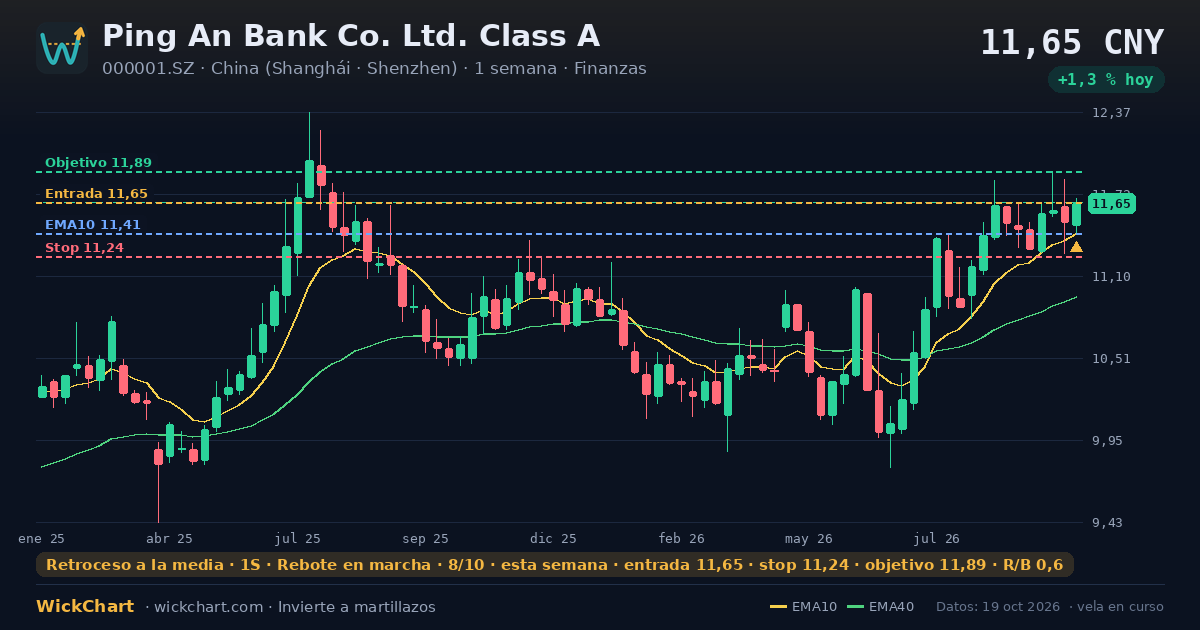Click the 10,51 price axis label
Viewport: 1200px width, 630px height.
click(1111, 359)
